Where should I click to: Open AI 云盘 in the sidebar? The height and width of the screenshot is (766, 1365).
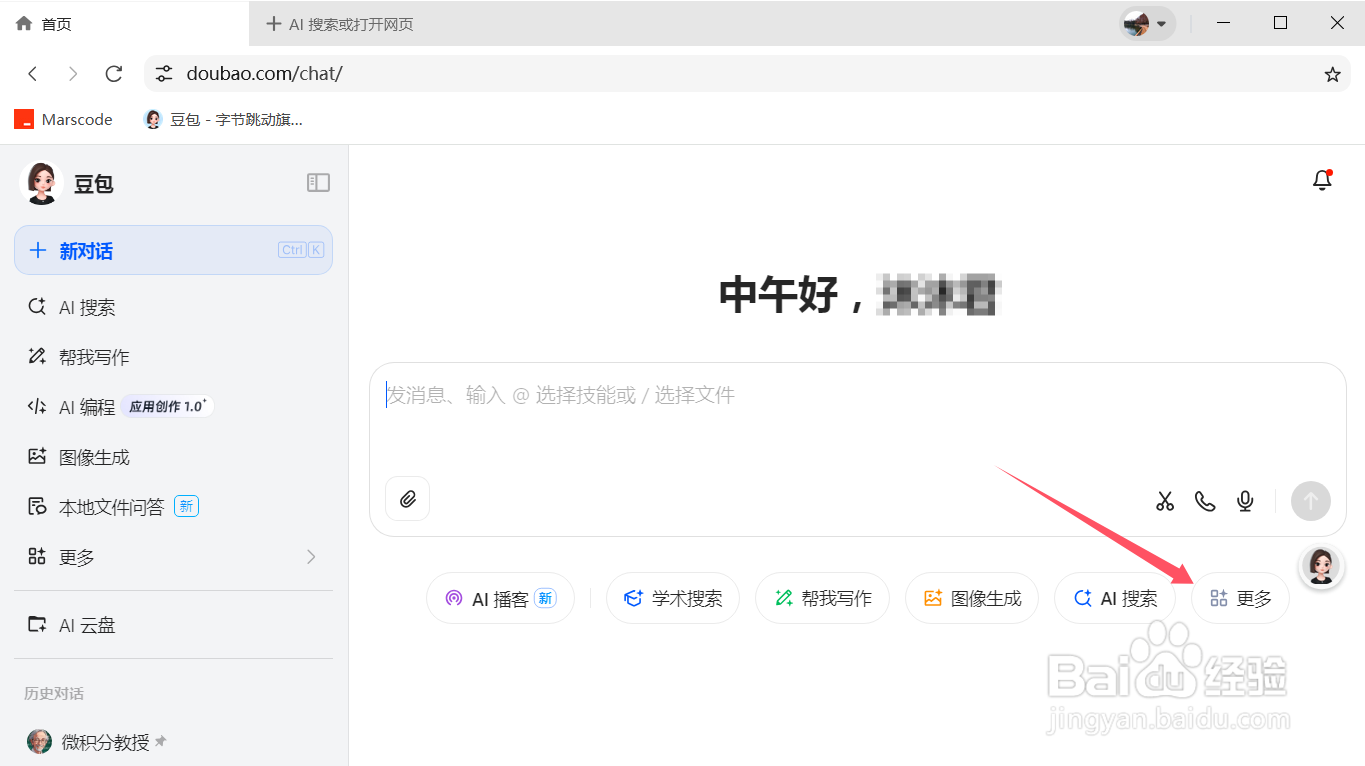click(173, 625)
